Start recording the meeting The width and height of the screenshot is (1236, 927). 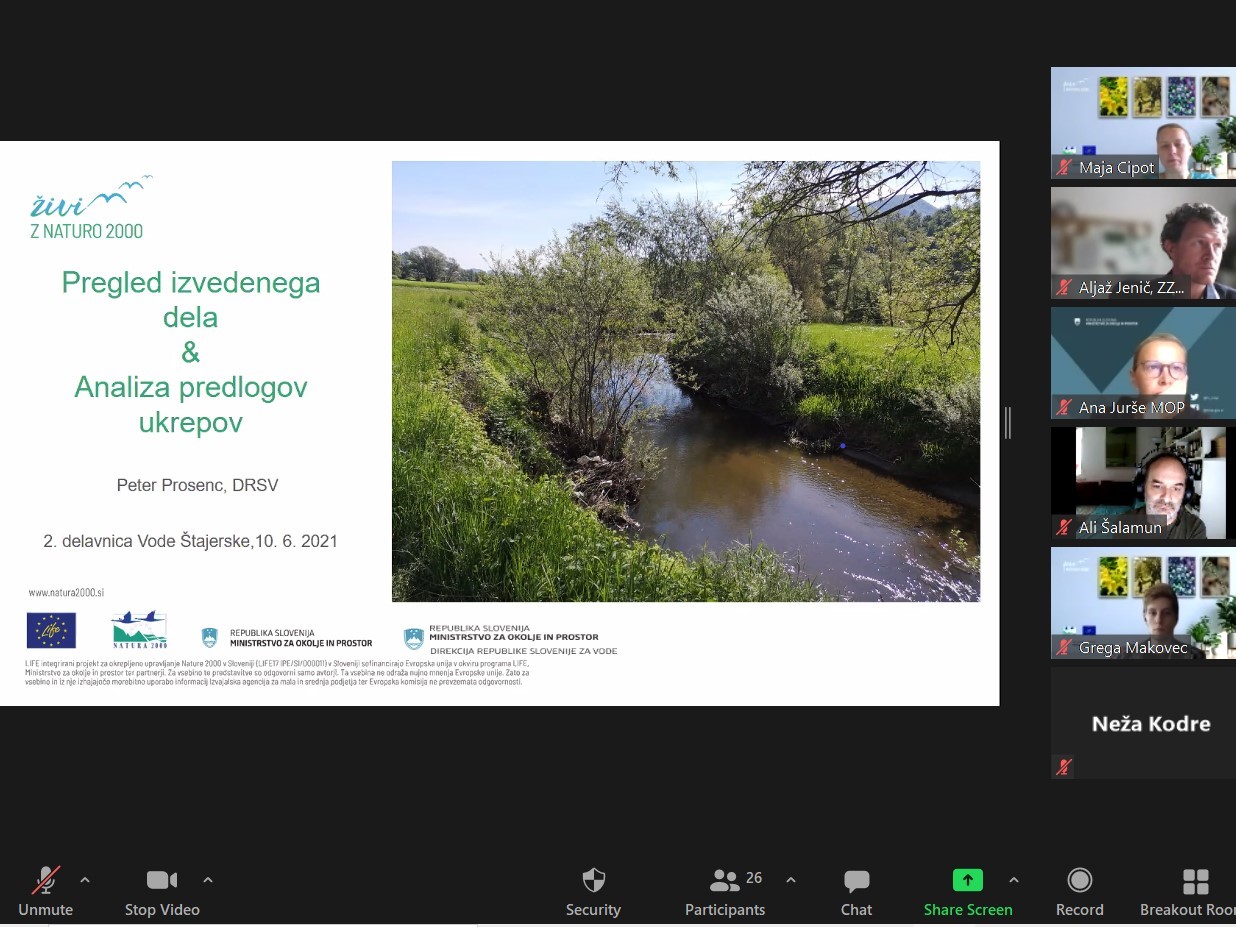[x=1079, y=891]
